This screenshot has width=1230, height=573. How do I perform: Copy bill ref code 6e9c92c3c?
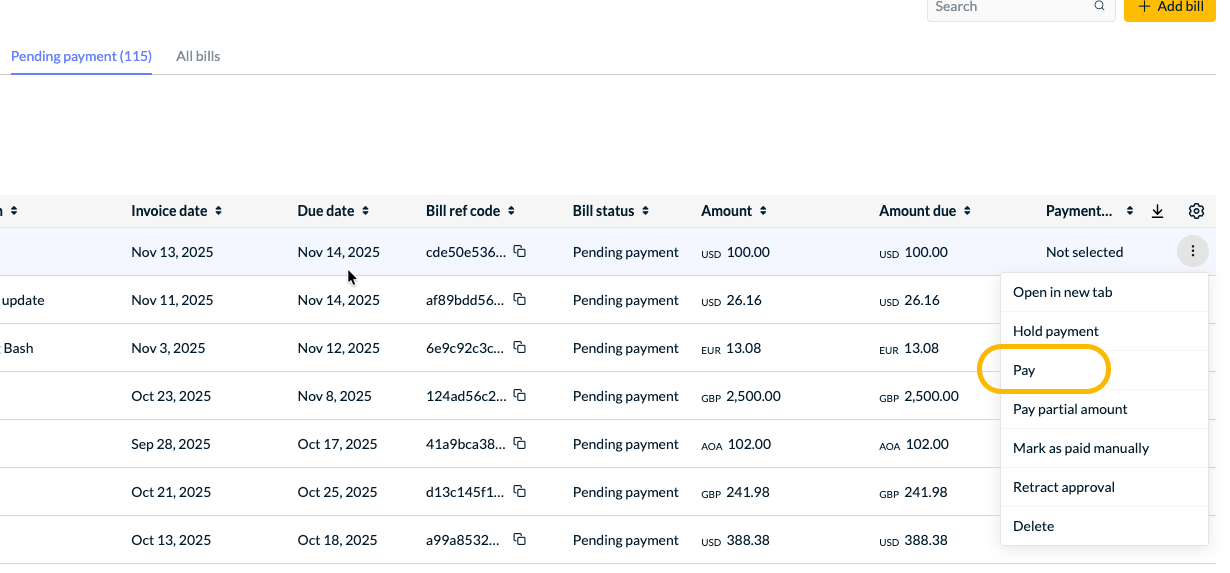[520, 348]
